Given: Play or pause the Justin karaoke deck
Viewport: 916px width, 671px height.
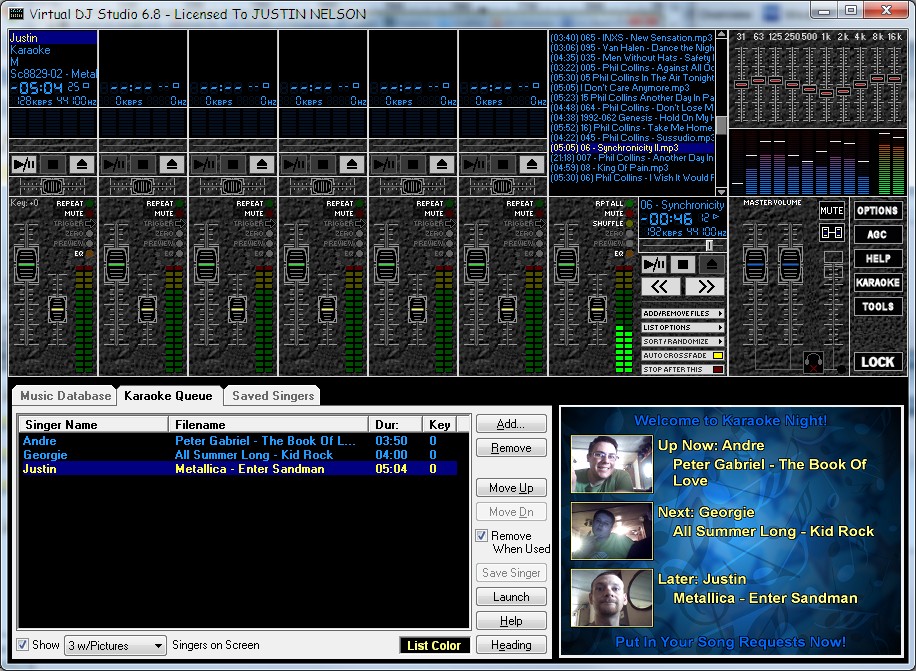Looking at the screenshot, I should pyautogui.click(x=24, y=165).
